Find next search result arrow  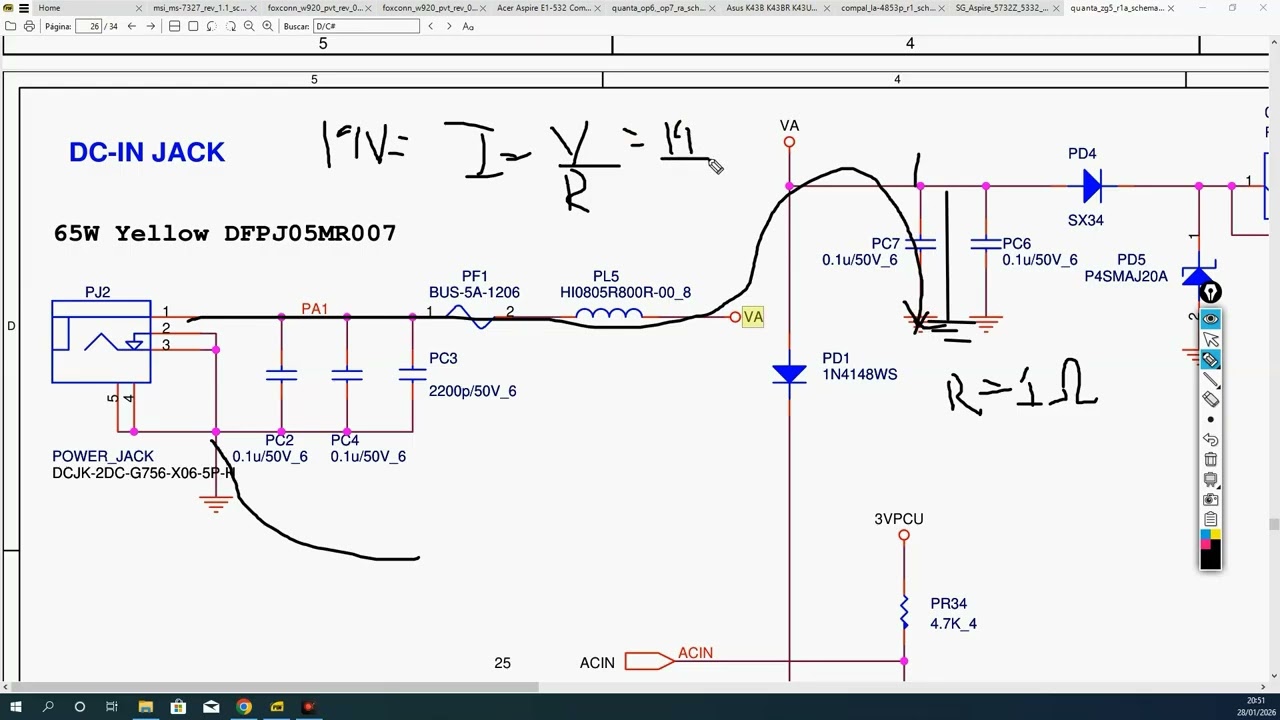(449, 26)
